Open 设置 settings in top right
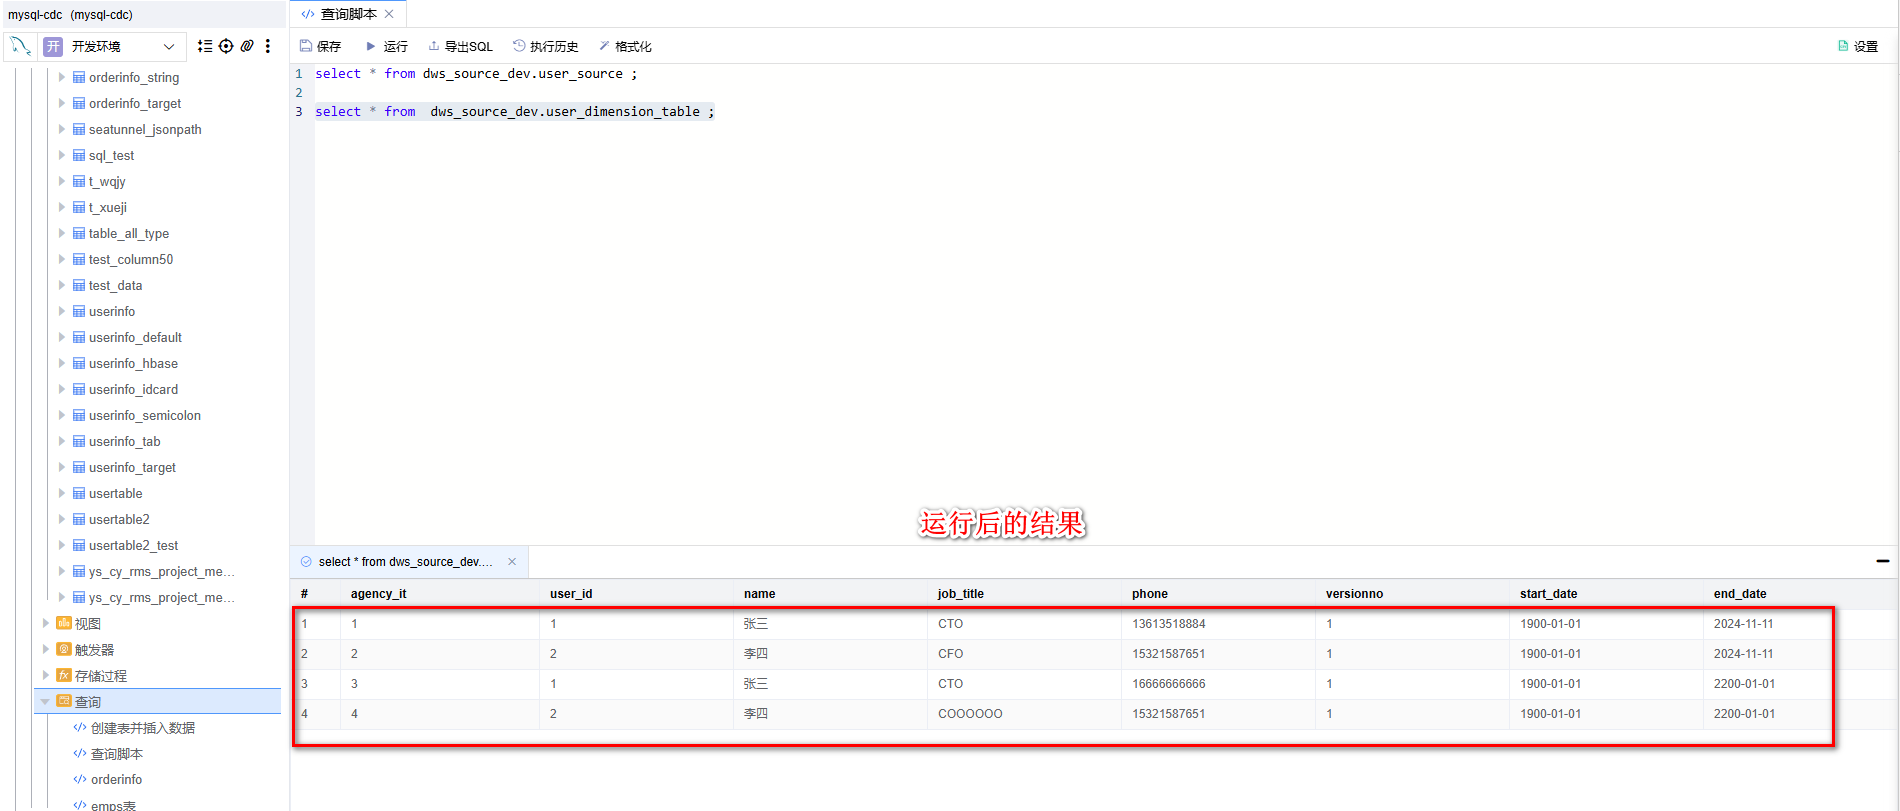Viewport: 1900px width, 811px height. pyautogui.click(x=1858, y=46)
